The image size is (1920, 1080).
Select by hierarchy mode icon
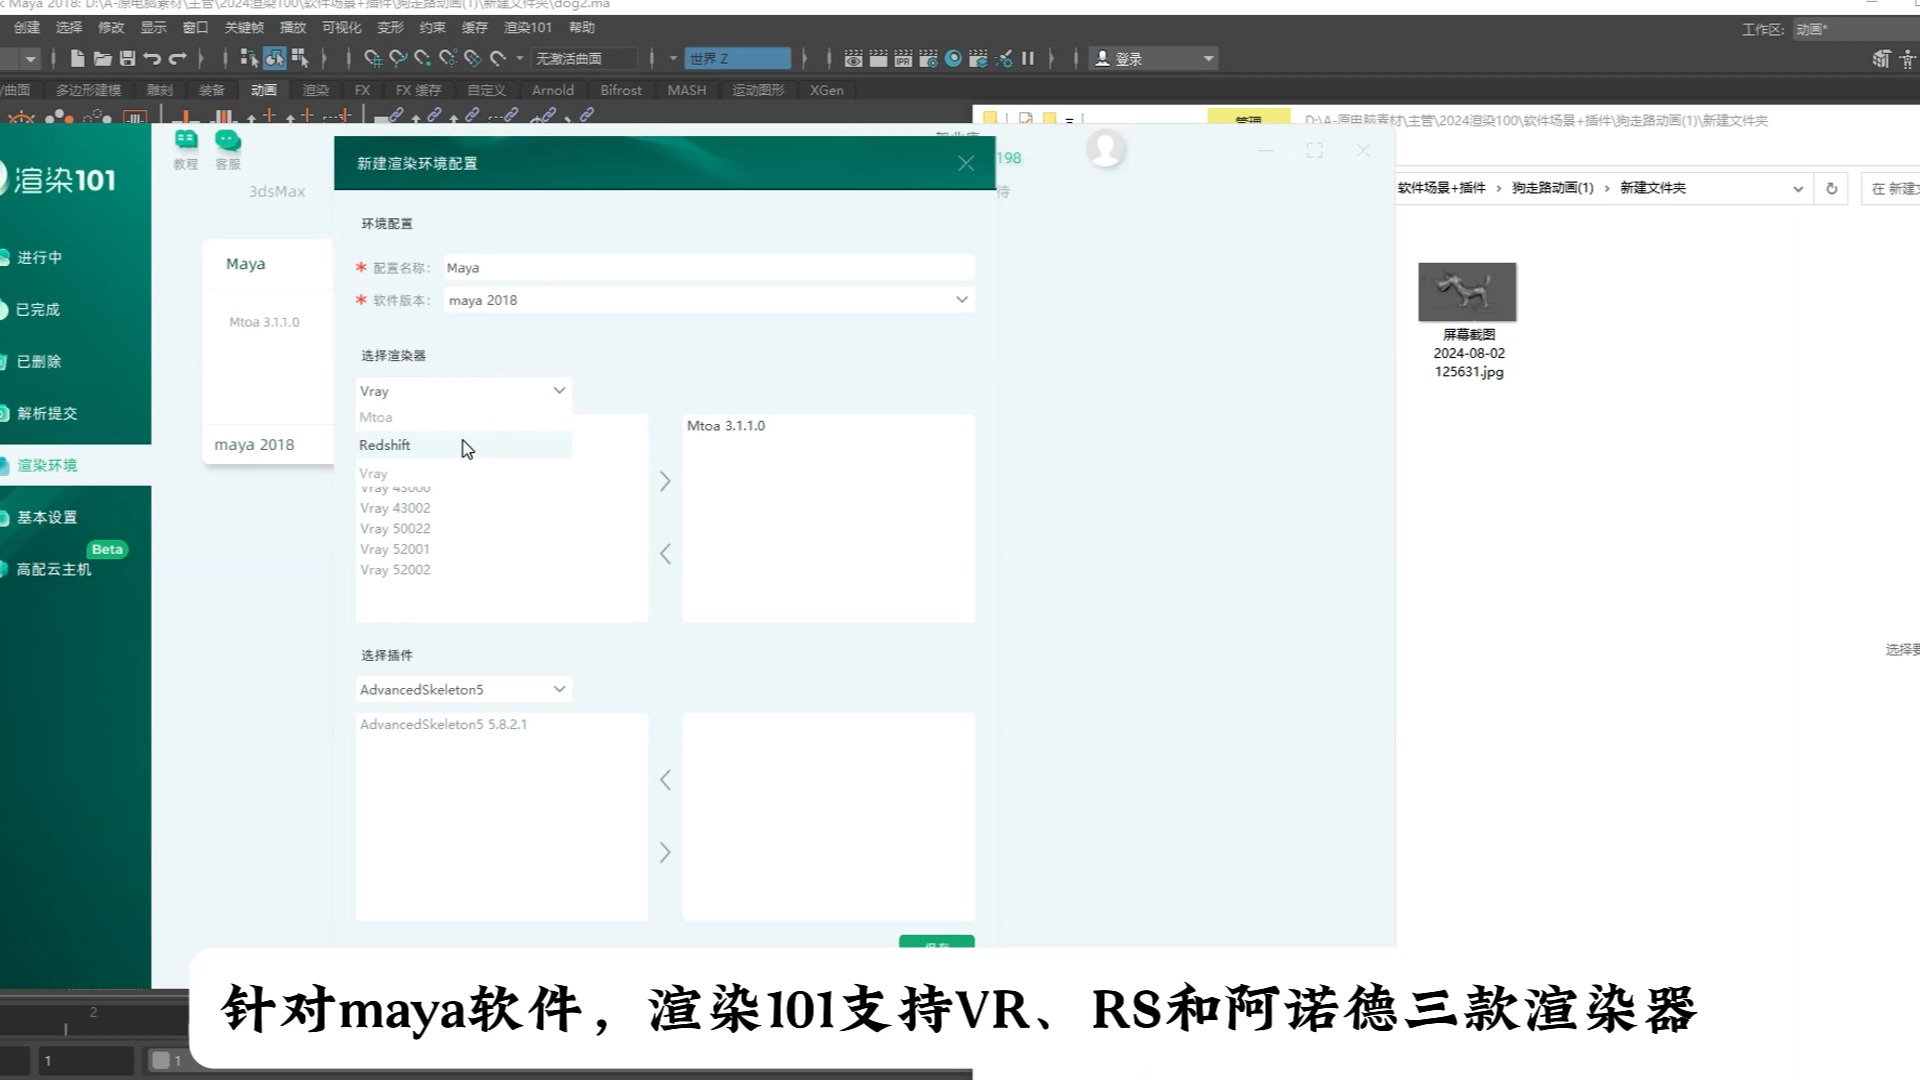249,59
